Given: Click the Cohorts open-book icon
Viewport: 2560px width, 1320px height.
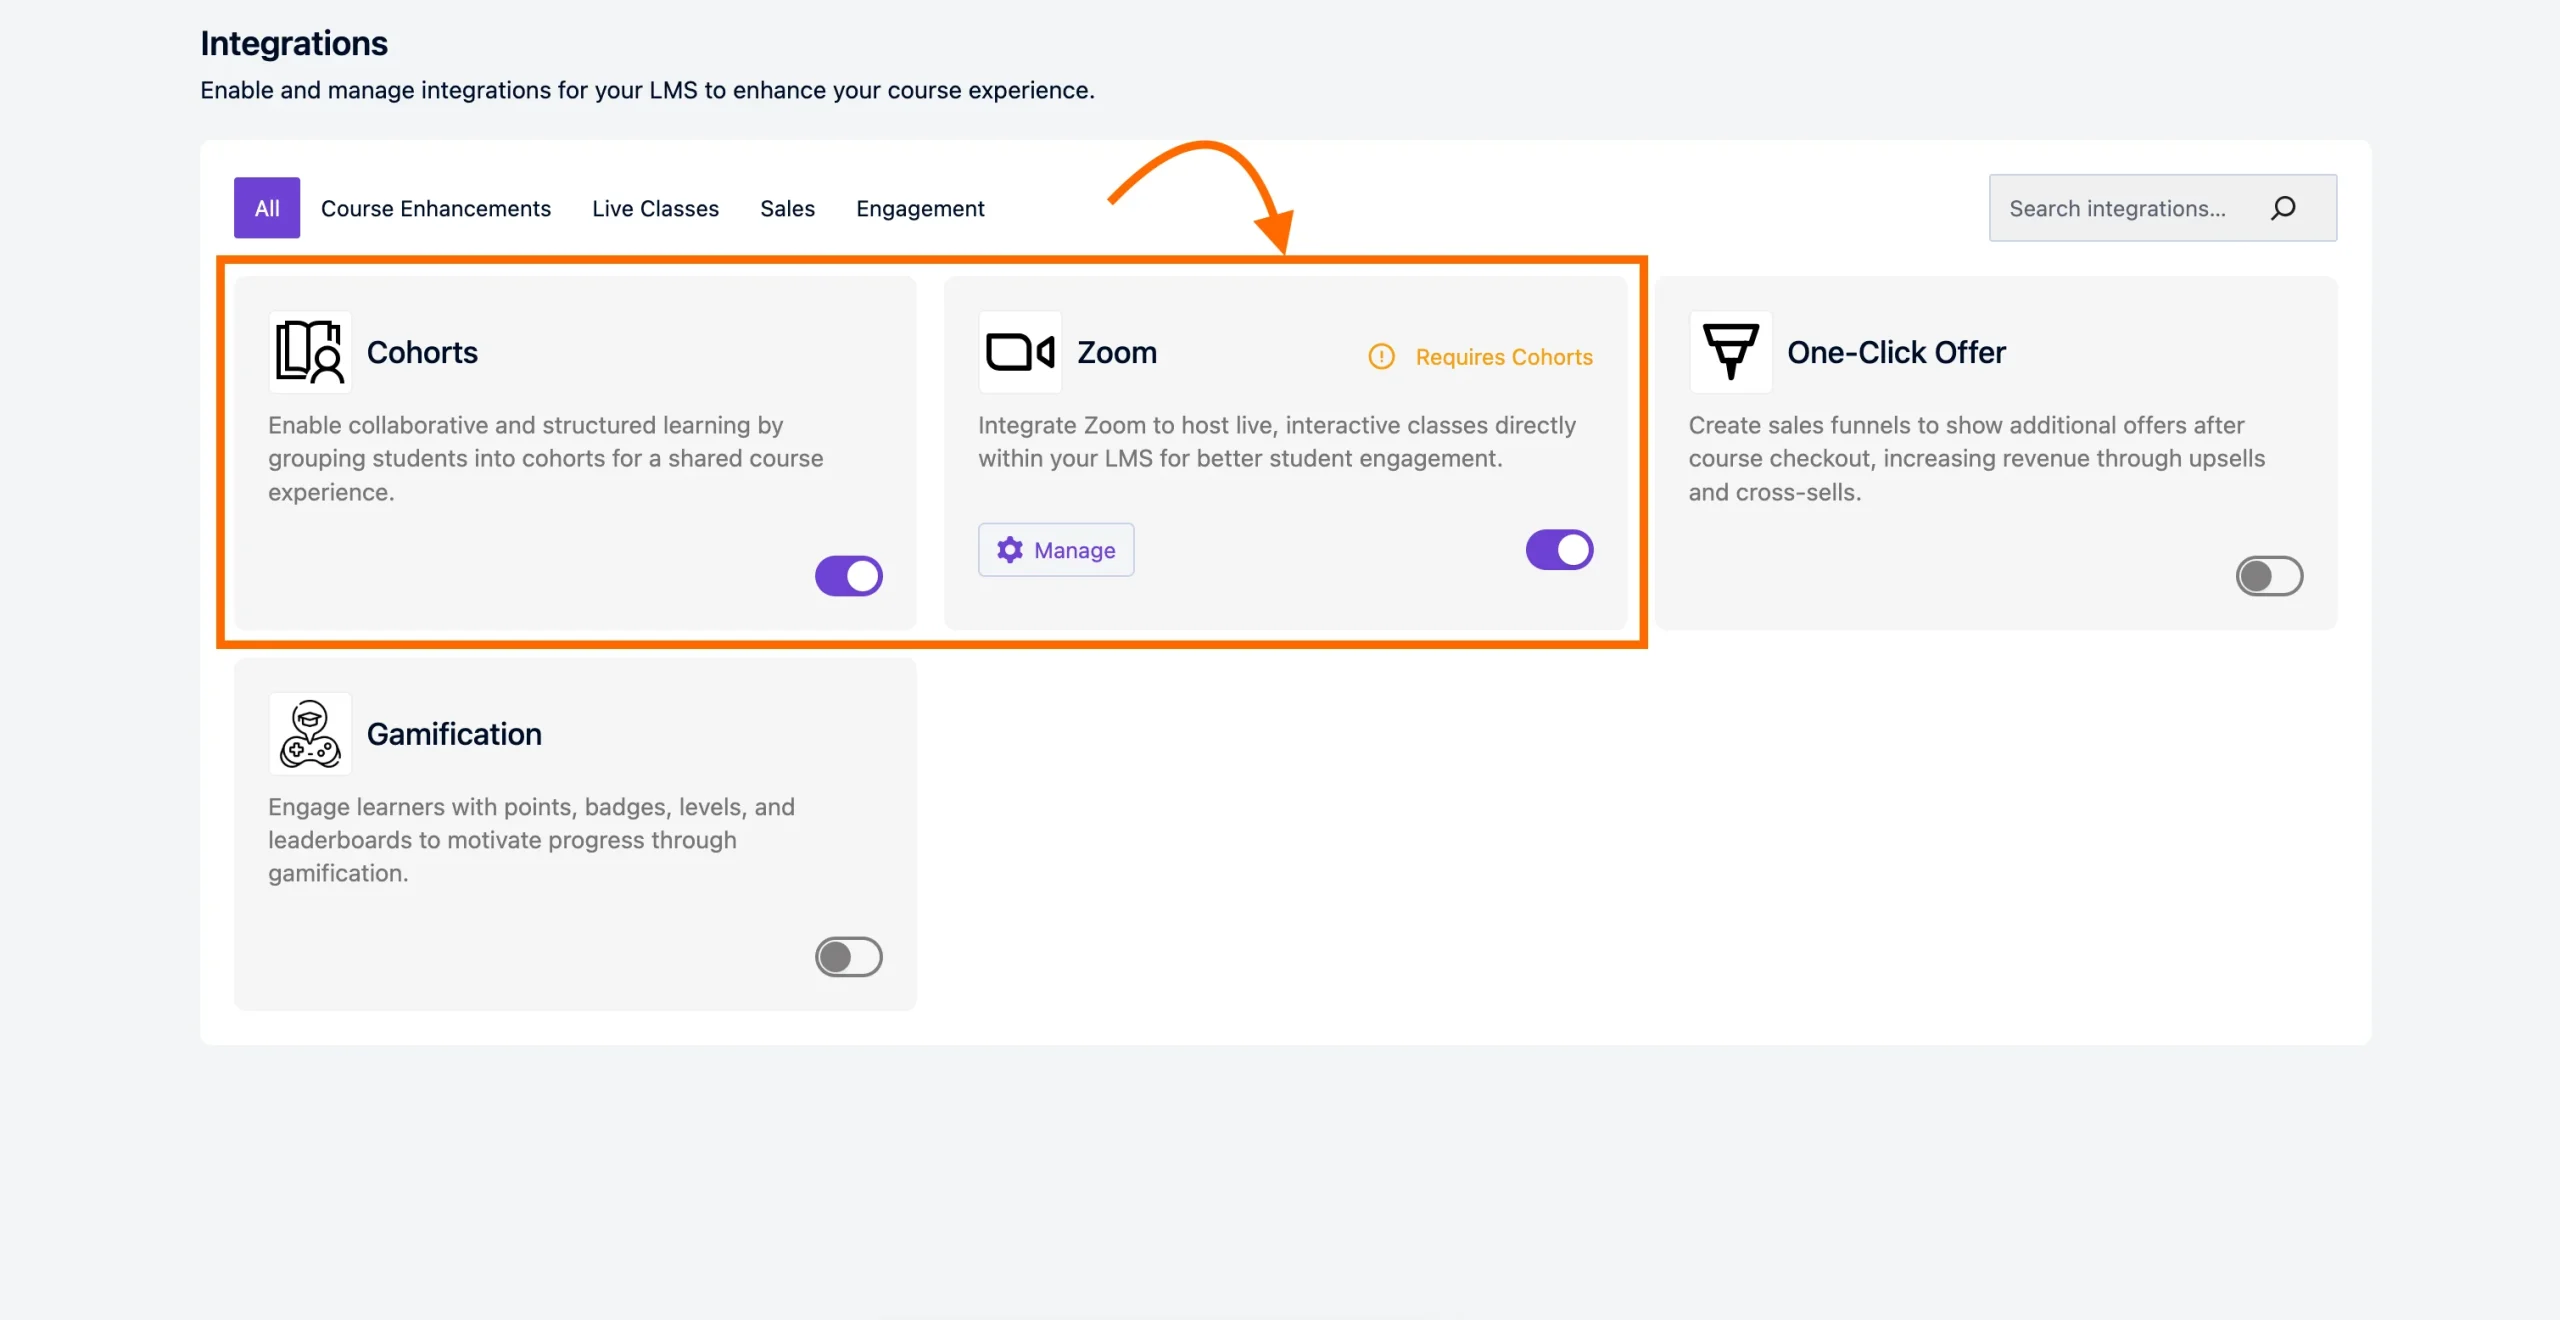Looking at the screenshot, I should pos(309,352).
